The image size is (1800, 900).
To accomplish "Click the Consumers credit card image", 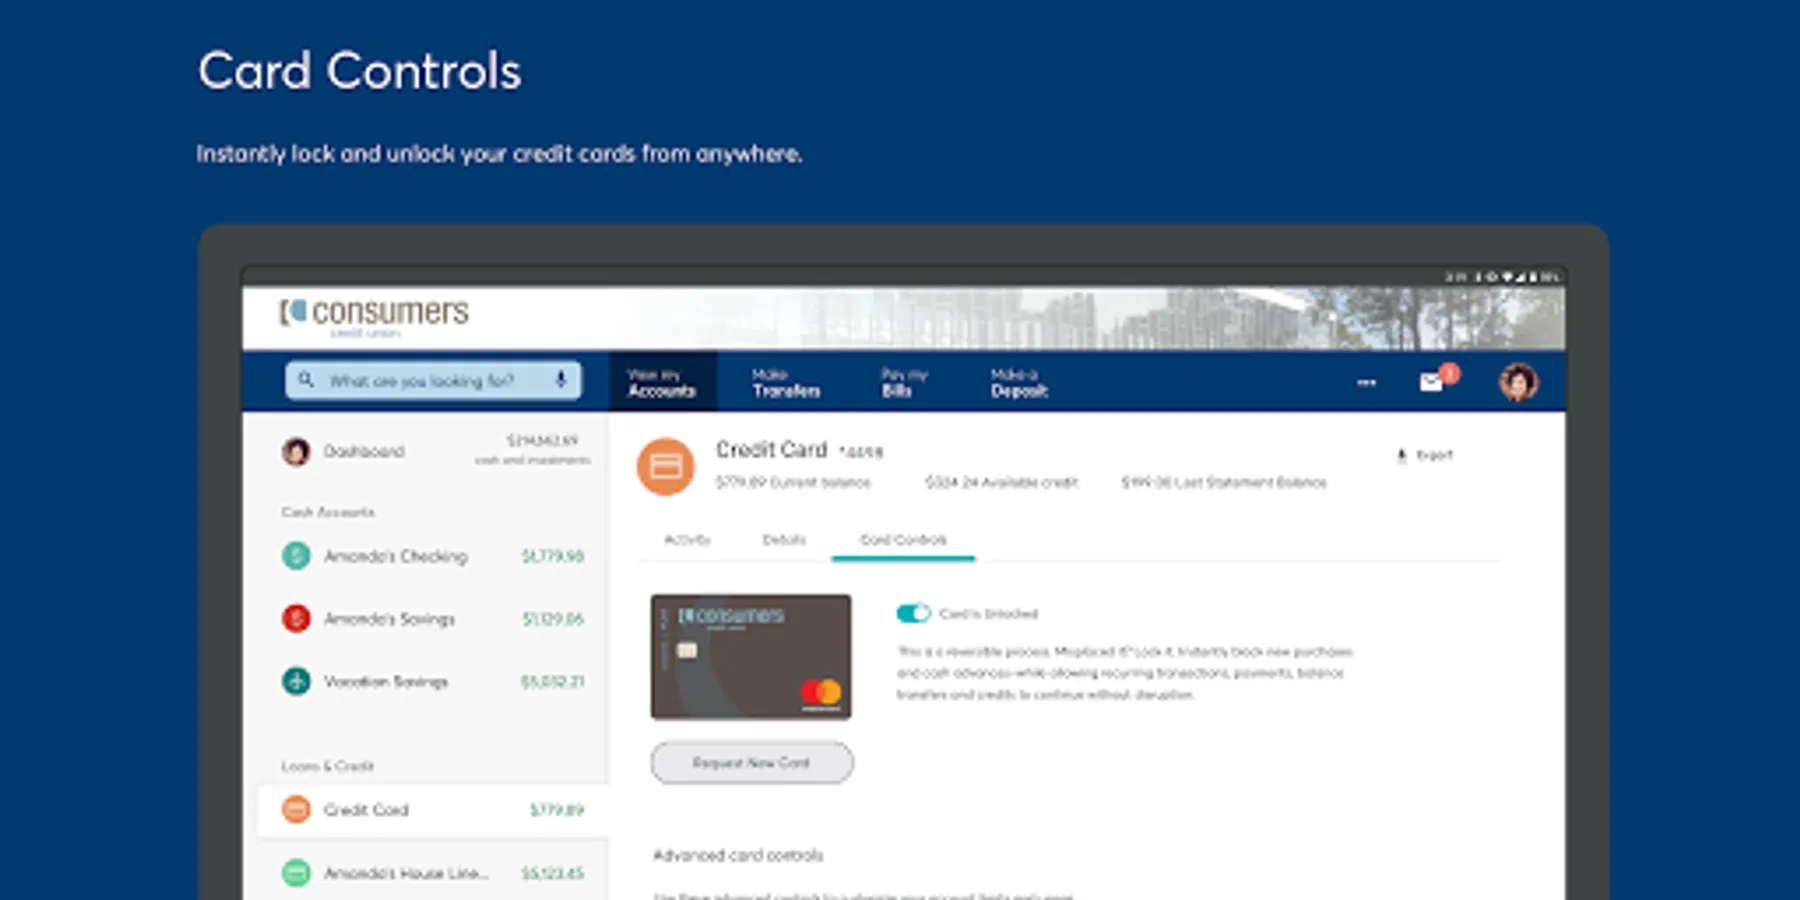I will 751,657.
